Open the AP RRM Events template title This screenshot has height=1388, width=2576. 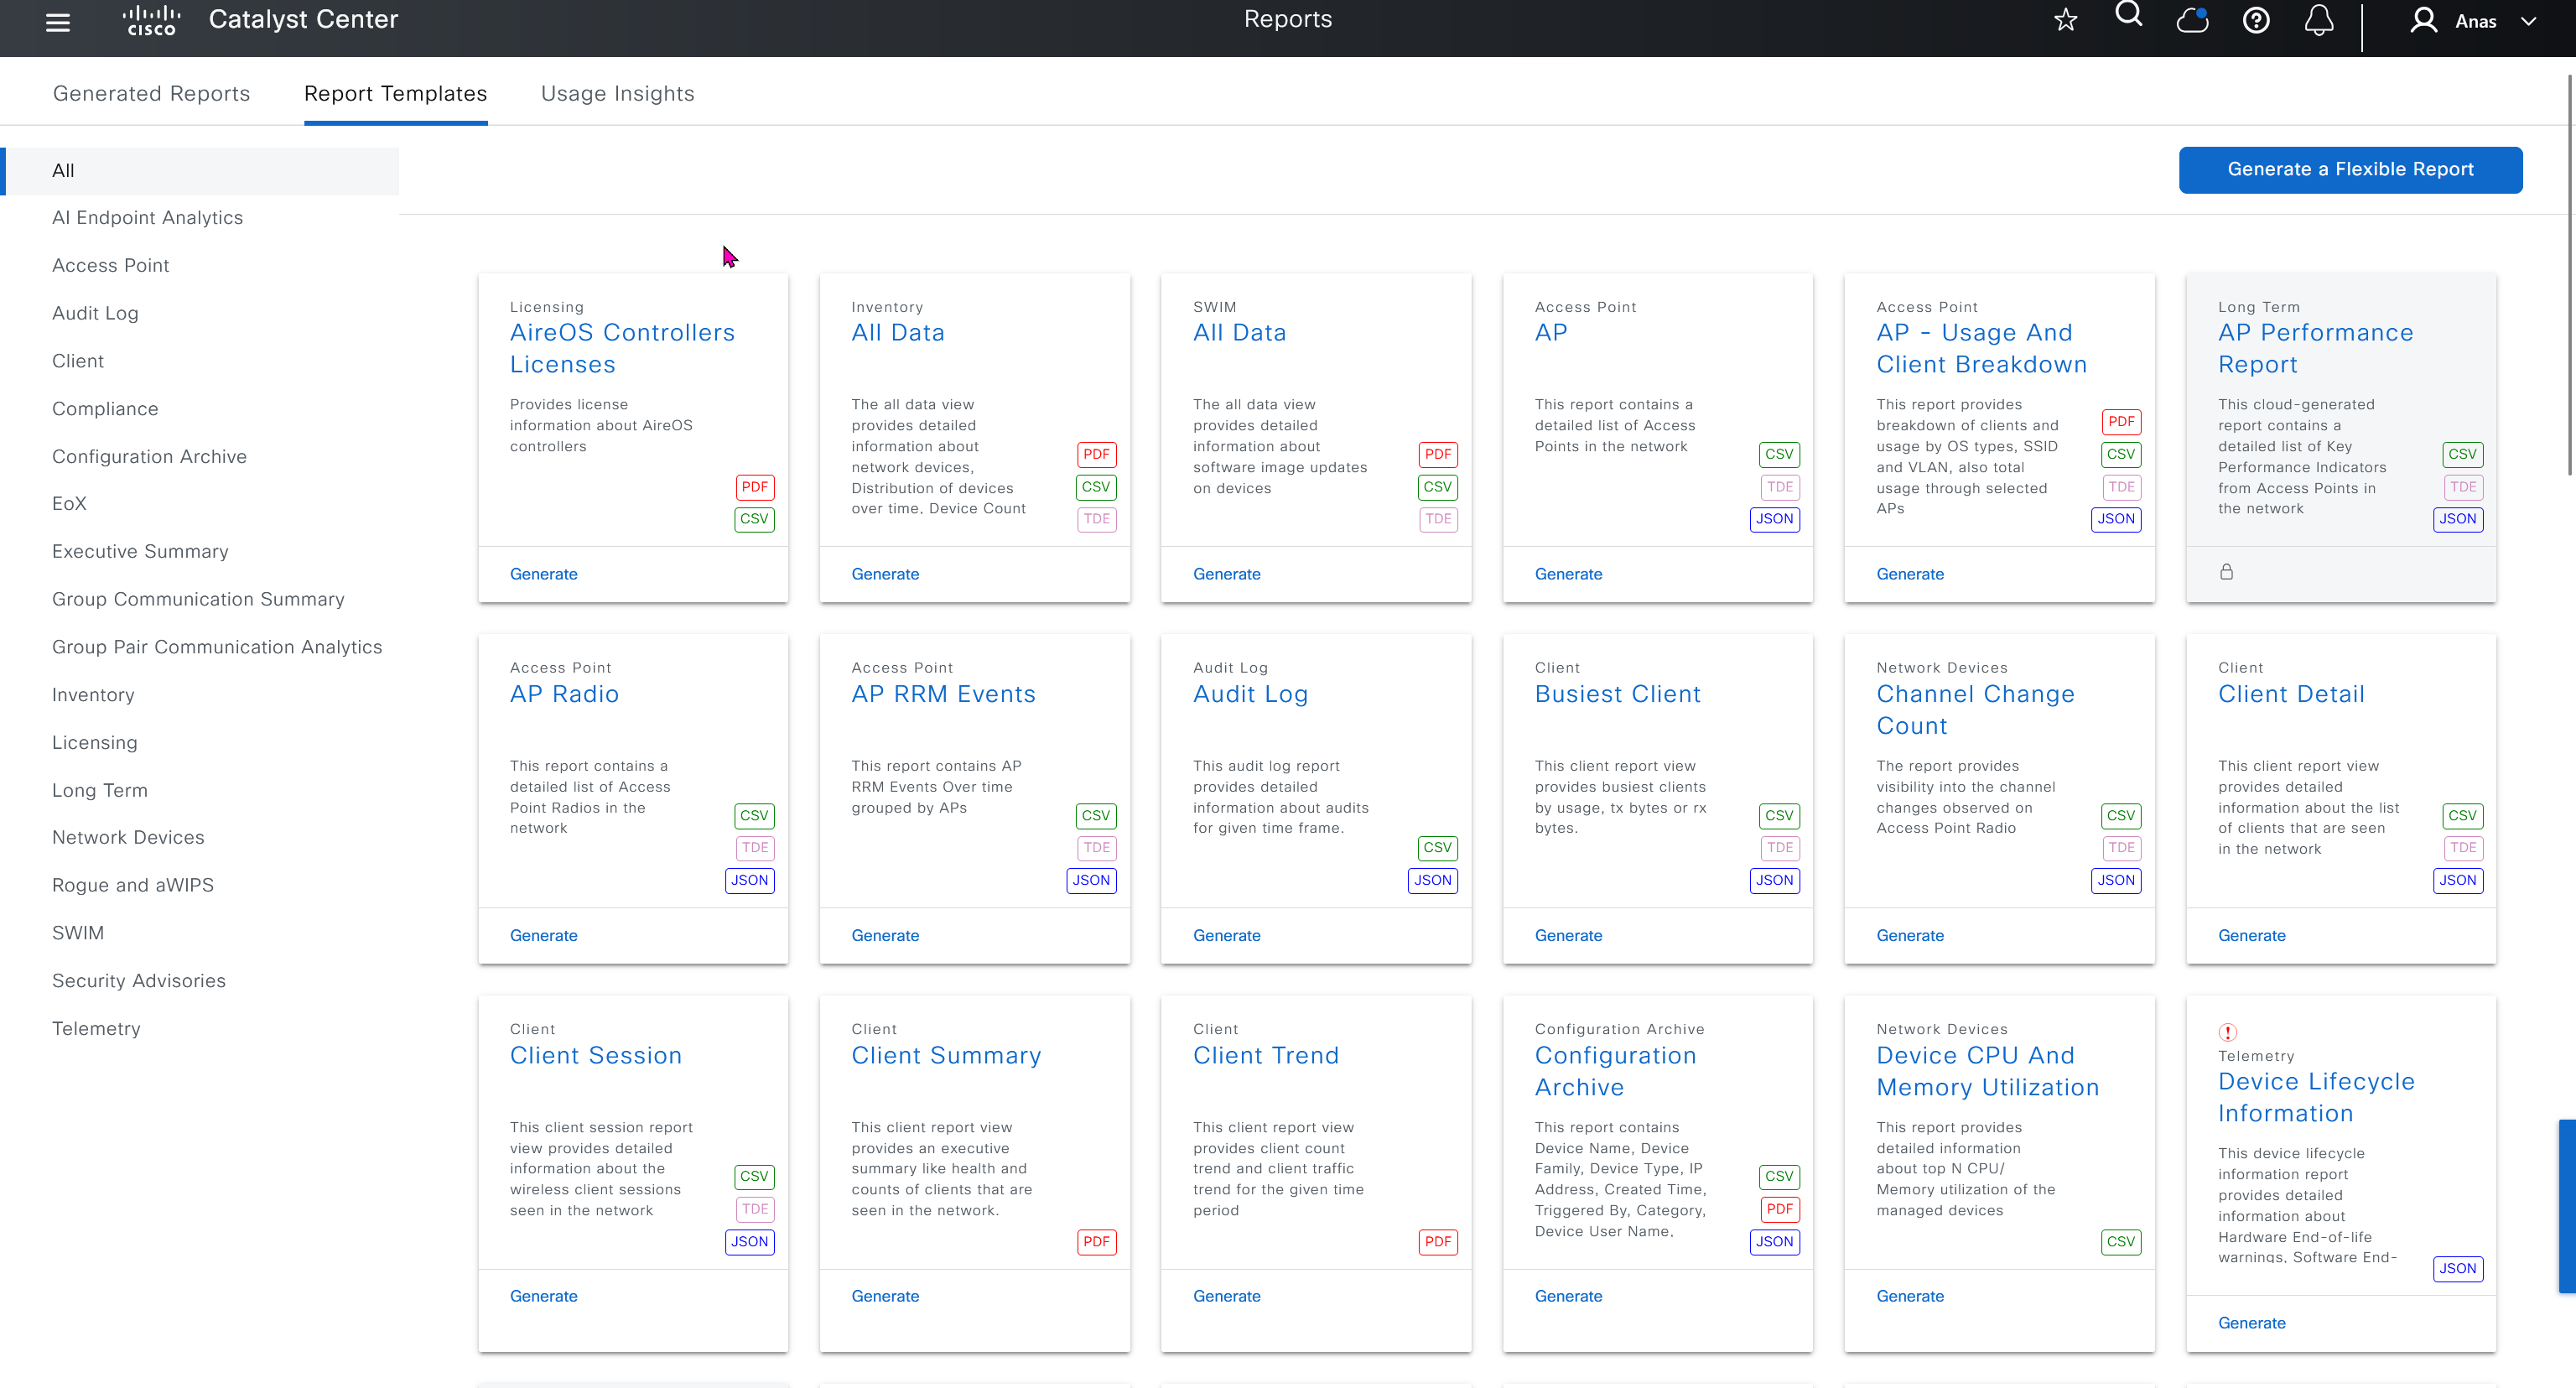[x=943, y=694]
